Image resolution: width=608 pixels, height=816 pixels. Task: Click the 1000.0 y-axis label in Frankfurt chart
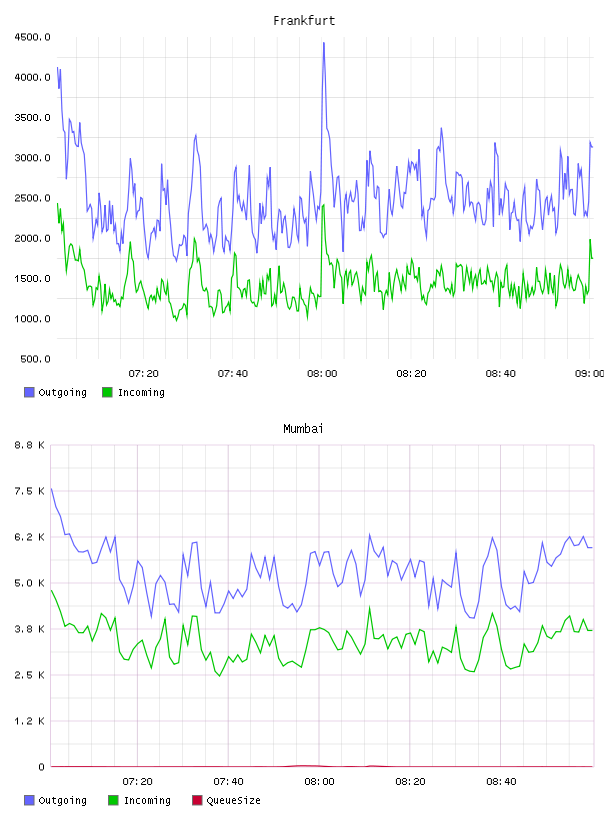pyautogui.click(x=32, y=319)
